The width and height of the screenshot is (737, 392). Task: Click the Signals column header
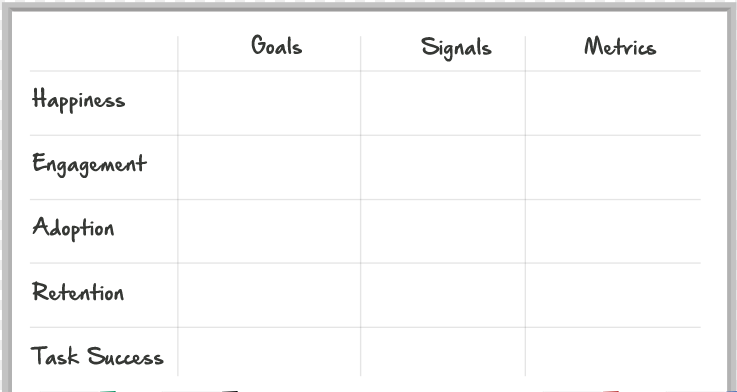(x=456, y=48)
